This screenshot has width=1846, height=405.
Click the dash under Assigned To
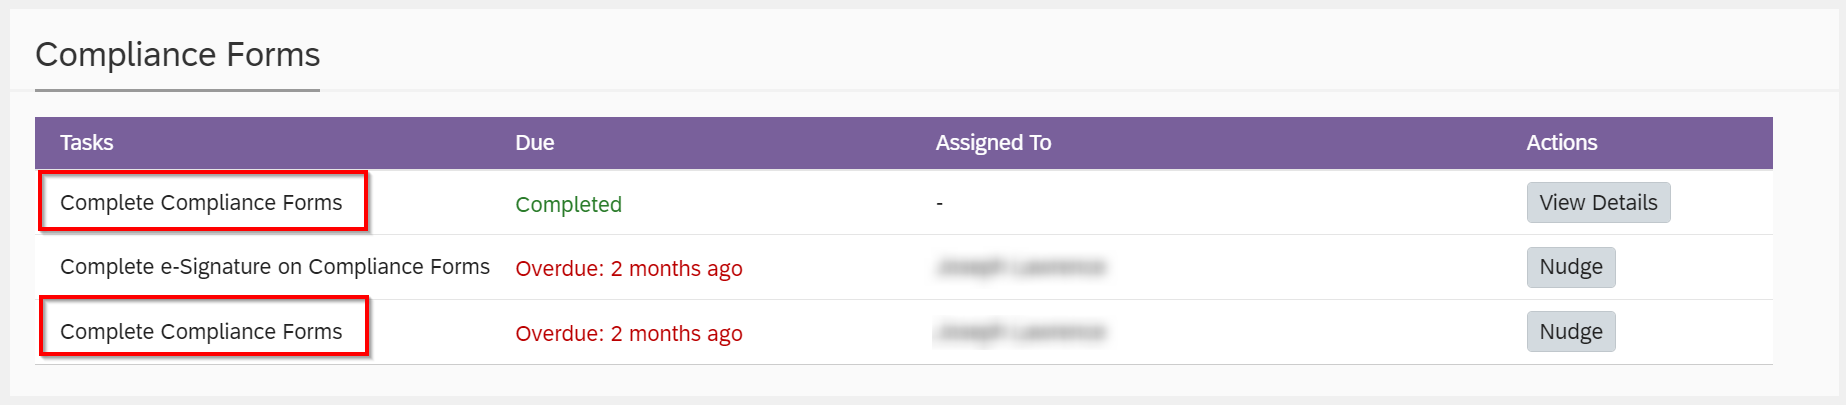[939, 204]
